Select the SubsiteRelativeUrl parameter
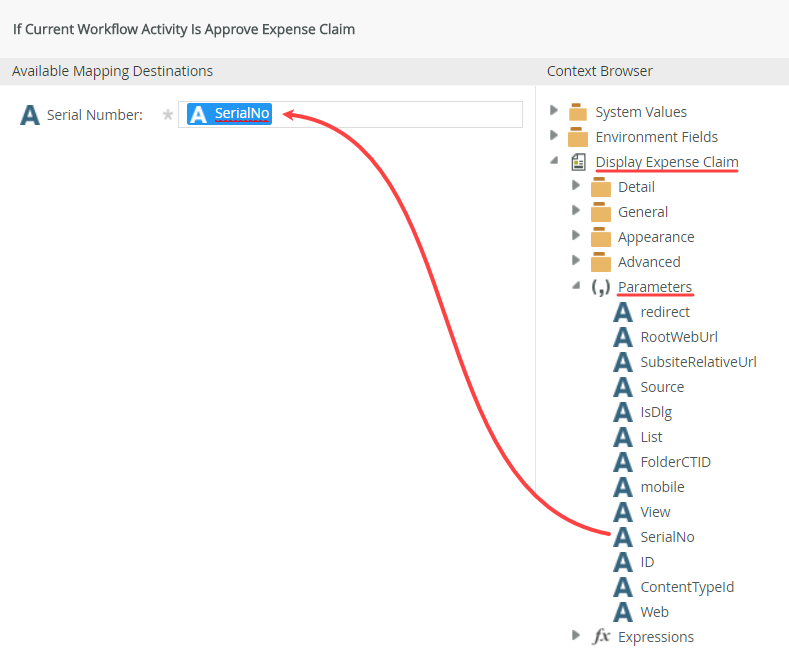789x649 pixels. [x=698, y=362]
